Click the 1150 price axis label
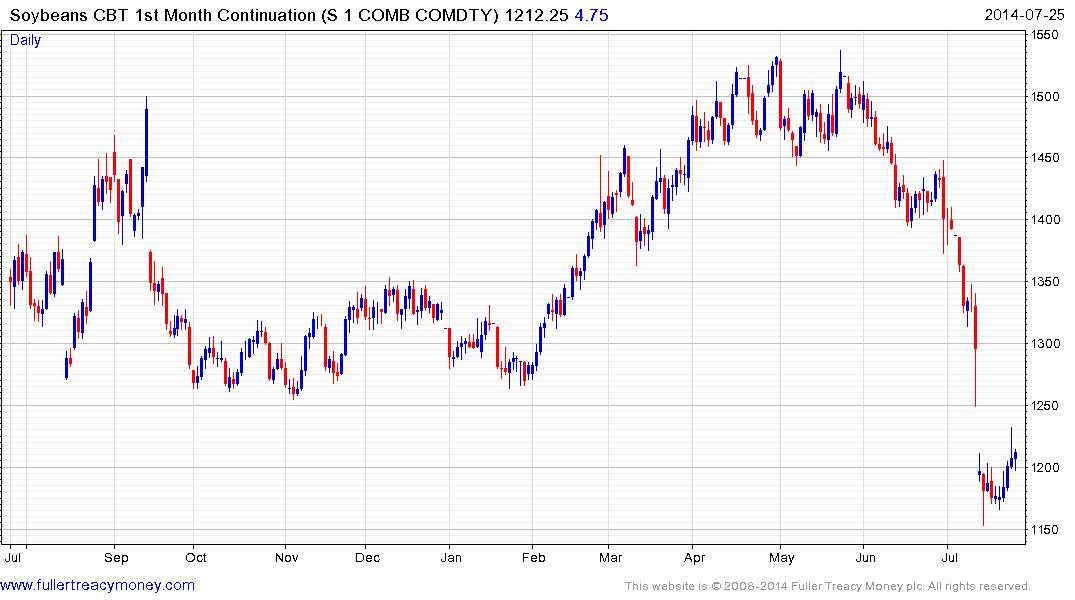The width and height of the screenshot is (1075, 600). tap(1045, 529)
